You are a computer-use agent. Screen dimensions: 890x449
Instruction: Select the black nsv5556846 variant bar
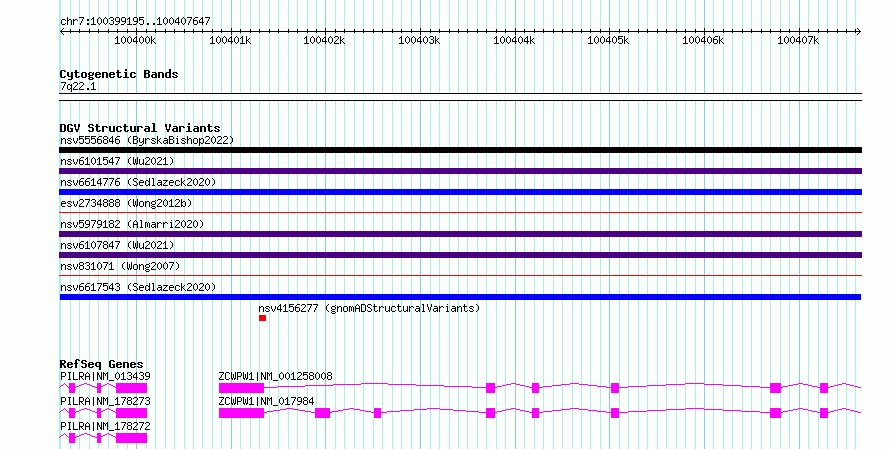coord(460,150)
